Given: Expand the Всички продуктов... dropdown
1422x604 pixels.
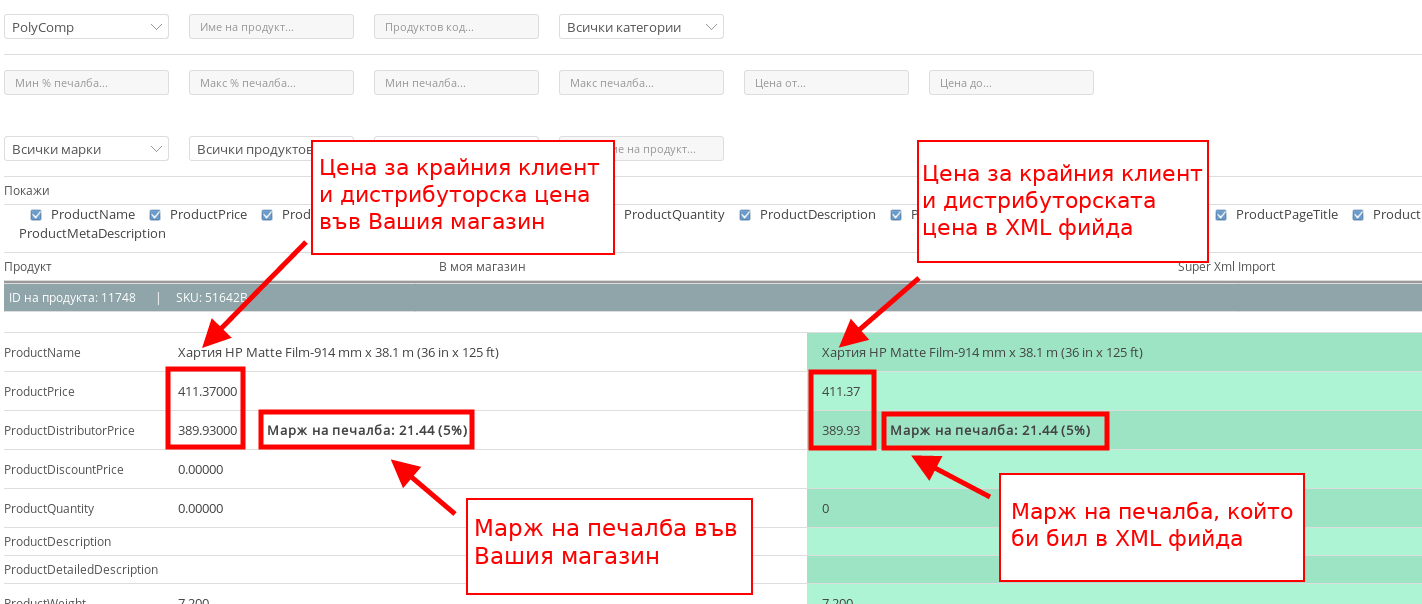Looking at the screenshot, I should 250,149.
